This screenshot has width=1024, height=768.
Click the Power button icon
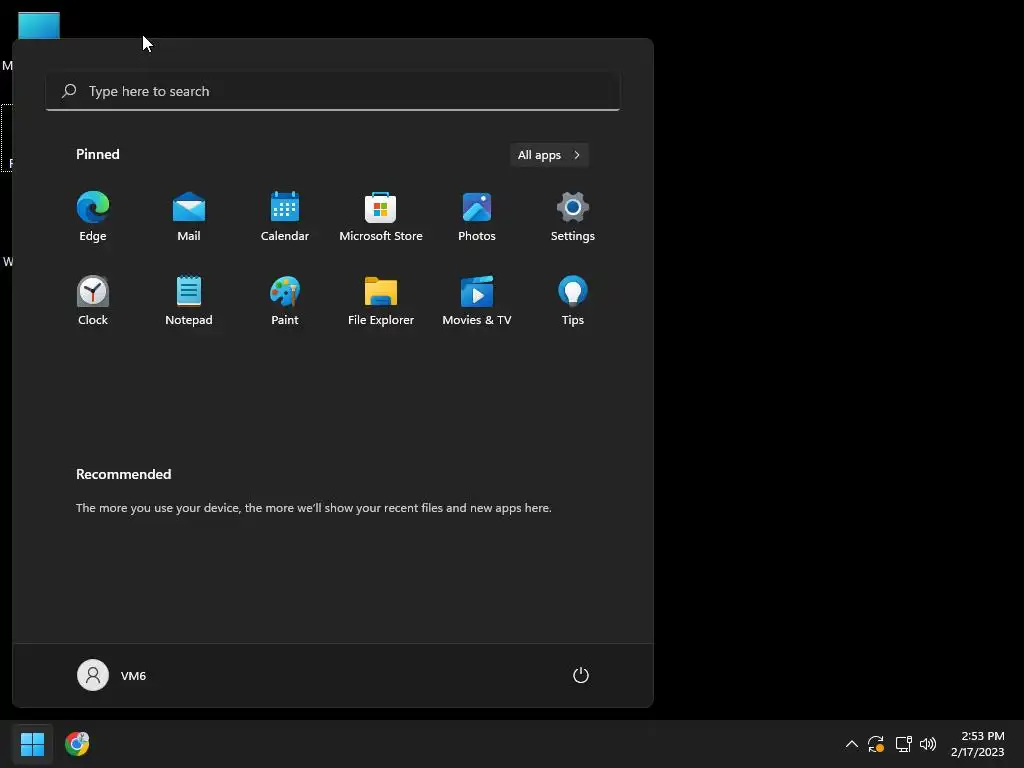(x=581, y=675)
